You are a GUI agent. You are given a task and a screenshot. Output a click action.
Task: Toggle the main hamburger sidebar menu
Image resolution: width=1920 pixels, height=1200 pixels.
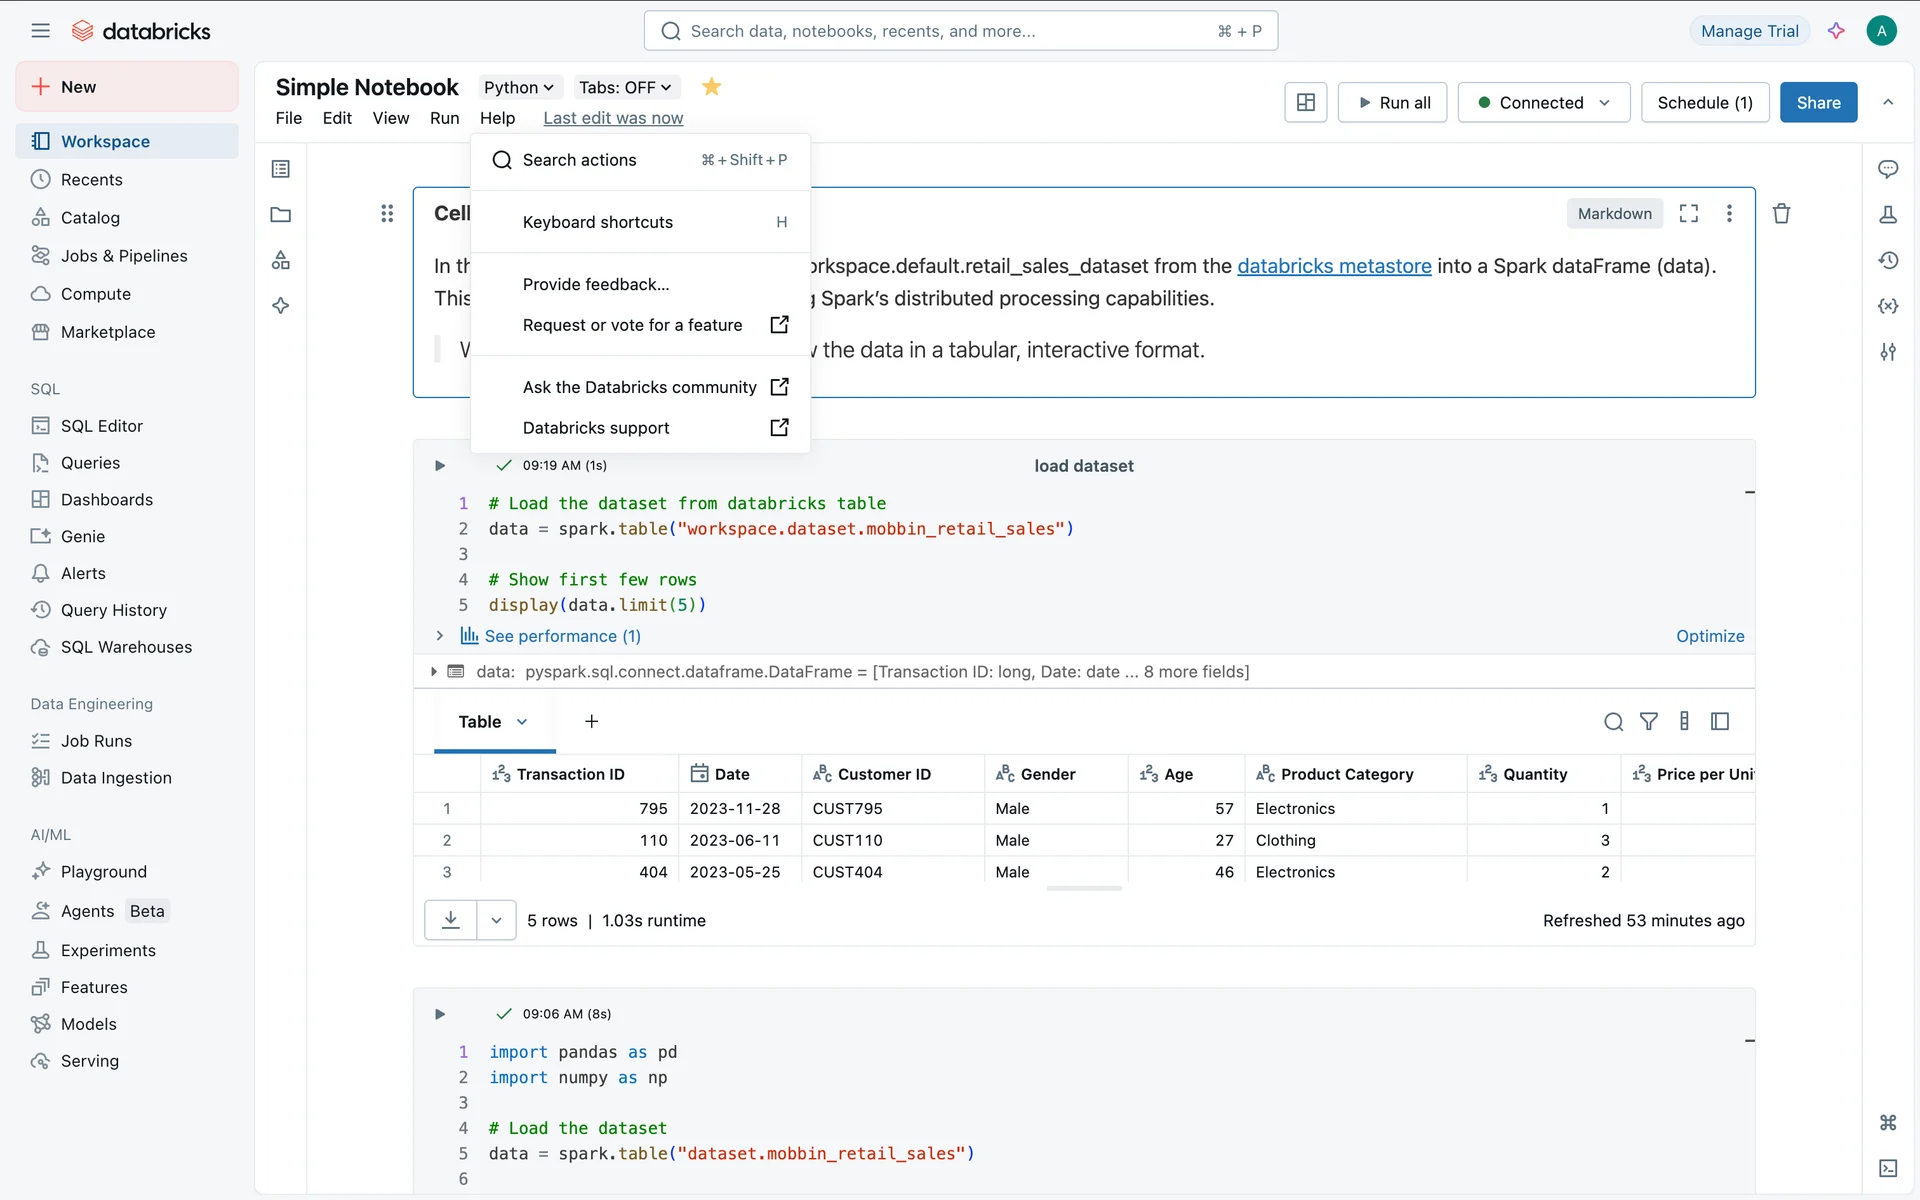coord(40,31)
